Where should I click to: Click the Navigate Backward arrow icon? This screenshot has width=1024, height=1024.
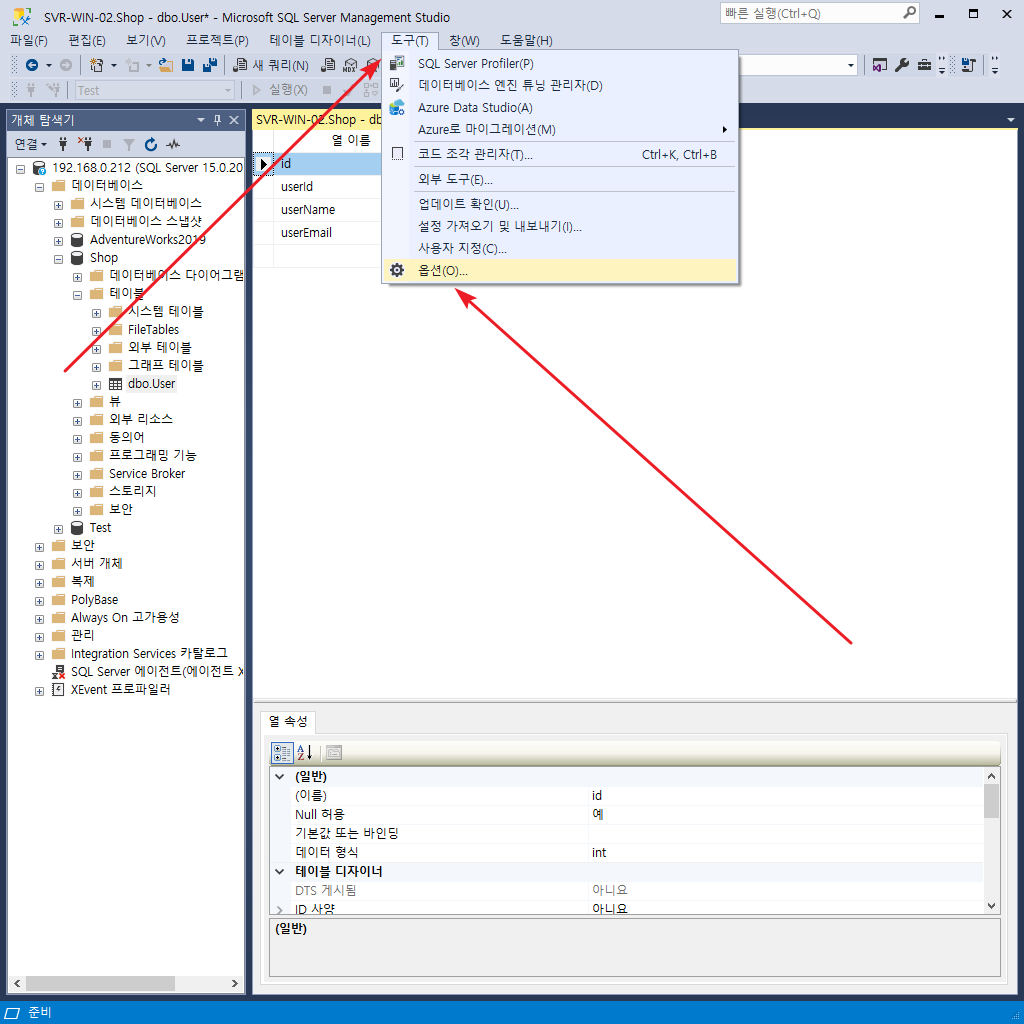pyautogui.click(x=31, y=65)
